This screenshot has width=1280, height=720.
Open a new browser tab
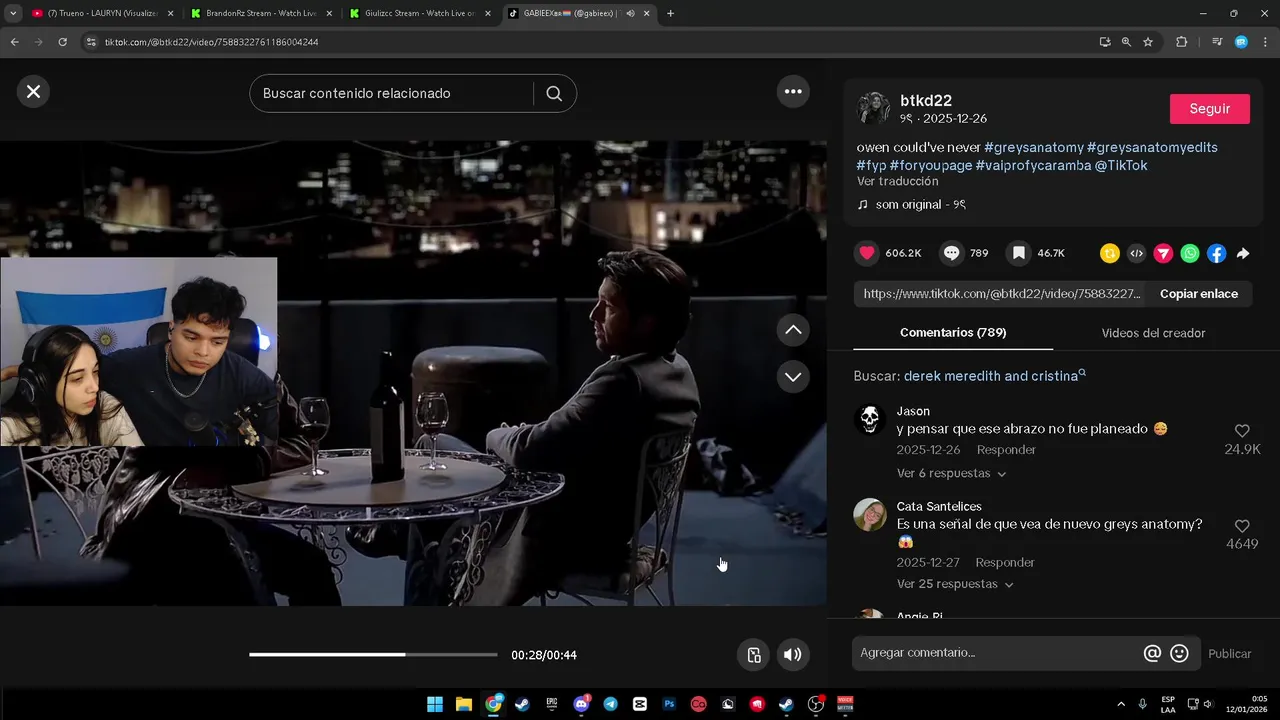[x=670, y=13]
